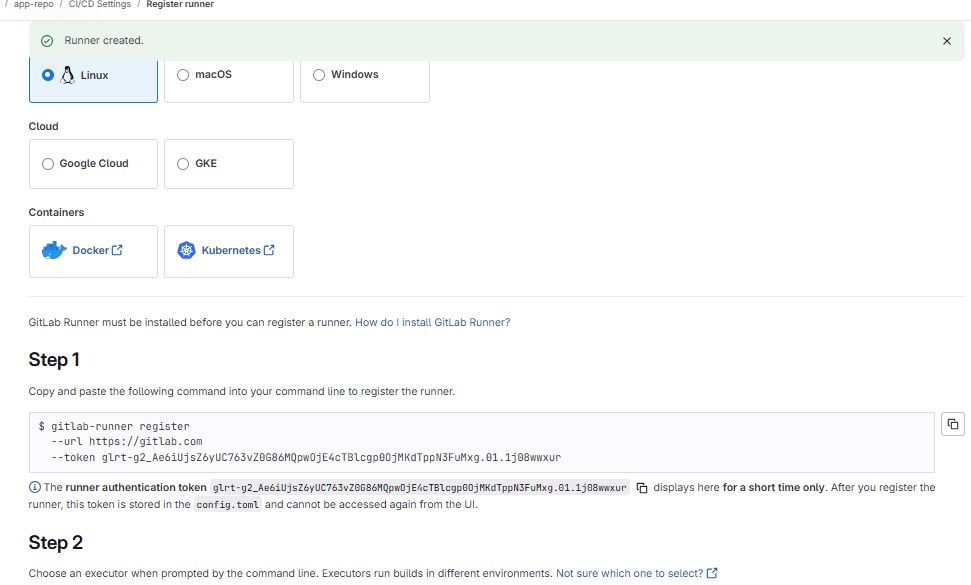
Task: Open CI/CD Settings breadcrumb
Action: (x=100, y=4)
